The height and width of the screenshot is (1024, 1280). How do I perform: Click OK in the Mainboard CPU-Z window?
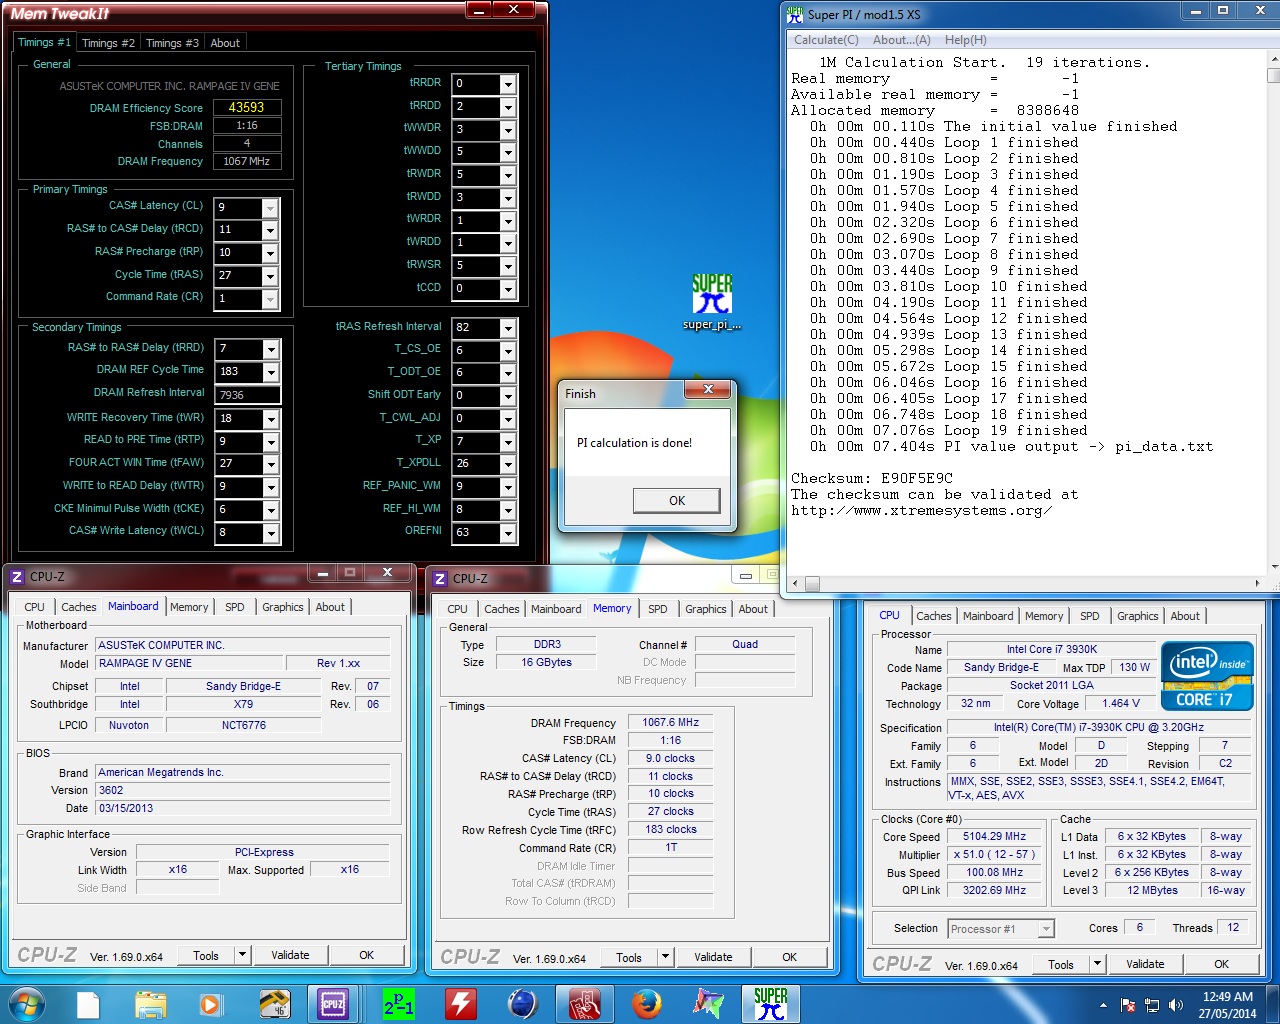tap(366, 955)
